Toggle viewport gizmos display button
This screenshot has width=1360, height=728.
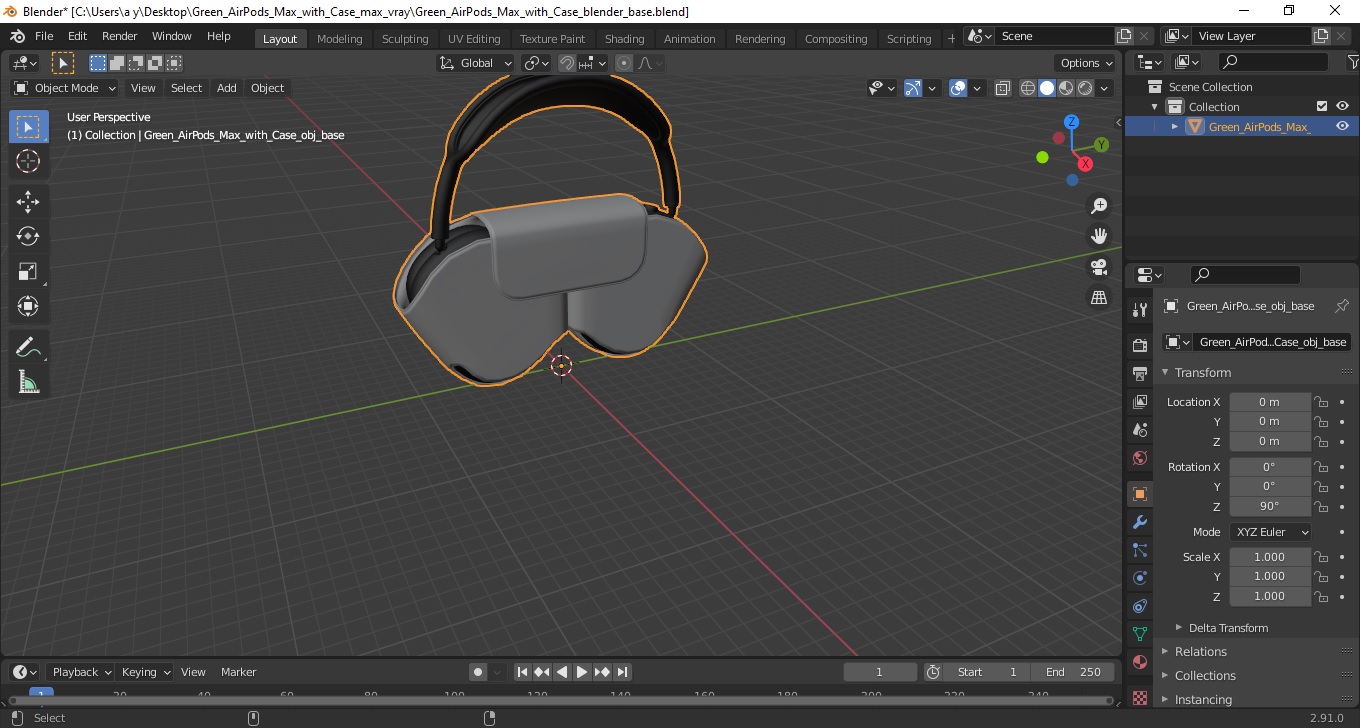tap(912, 88)
